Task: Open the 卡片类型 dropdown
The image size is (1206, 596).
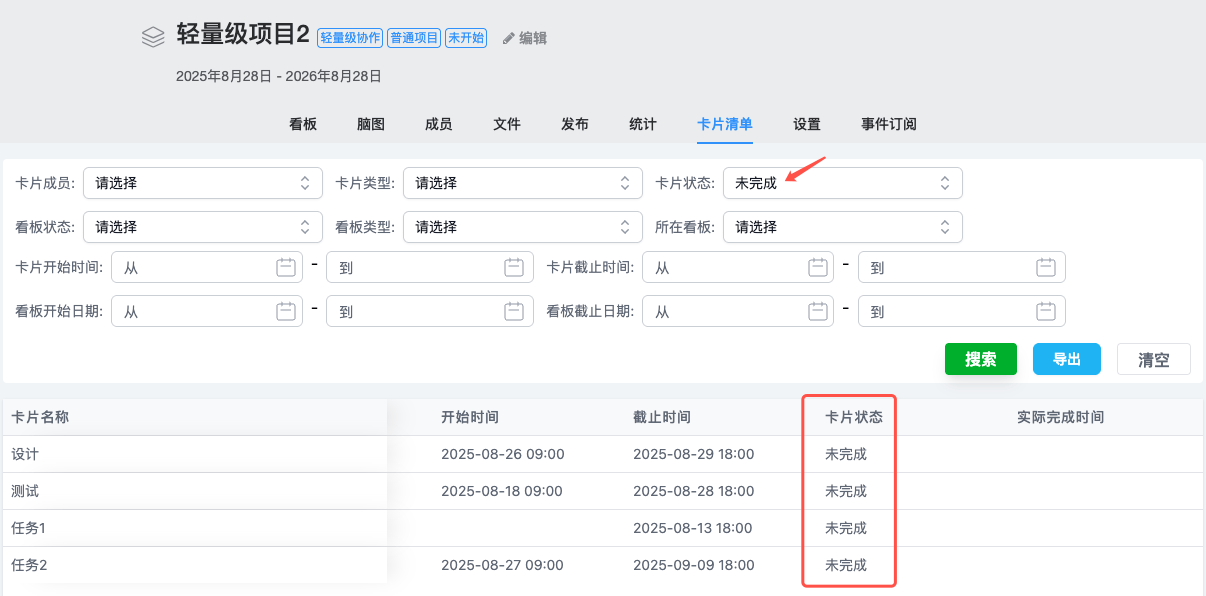Action: pos(523,183)
